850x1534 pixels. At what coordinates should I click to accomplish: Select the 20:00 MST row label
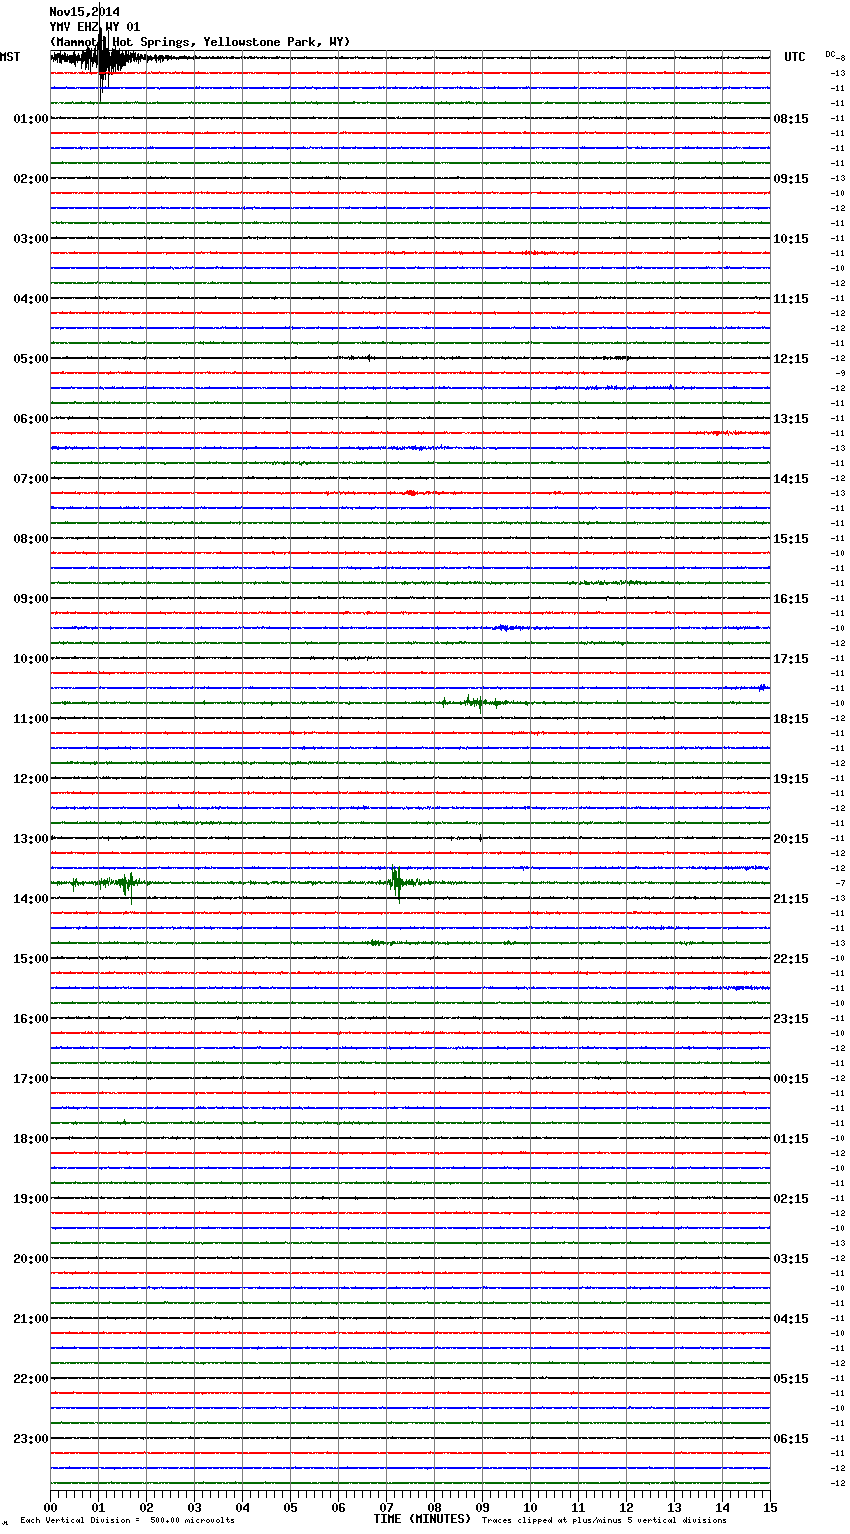coord(31,1259)
